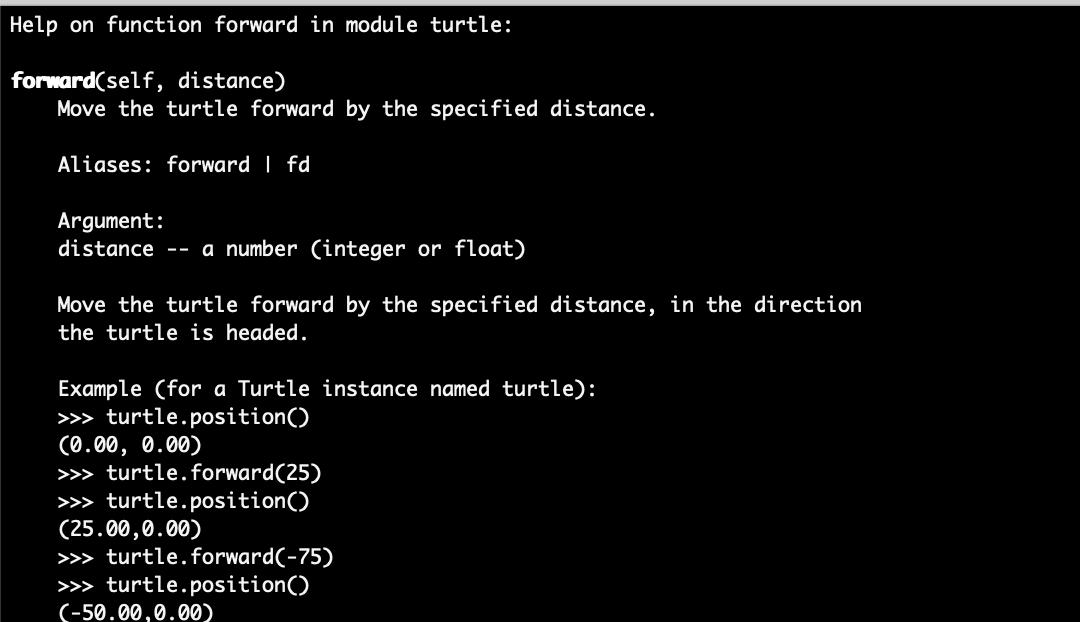Viewport: 1080px width, 622px height.
Task: Click the "fd" alias text
Action: click(x=298, y=165)
